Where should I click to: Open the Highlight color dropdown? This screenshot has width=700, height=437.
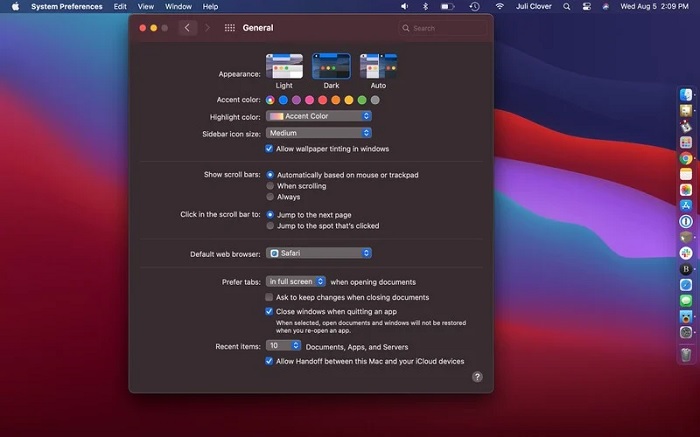[319, 116]
